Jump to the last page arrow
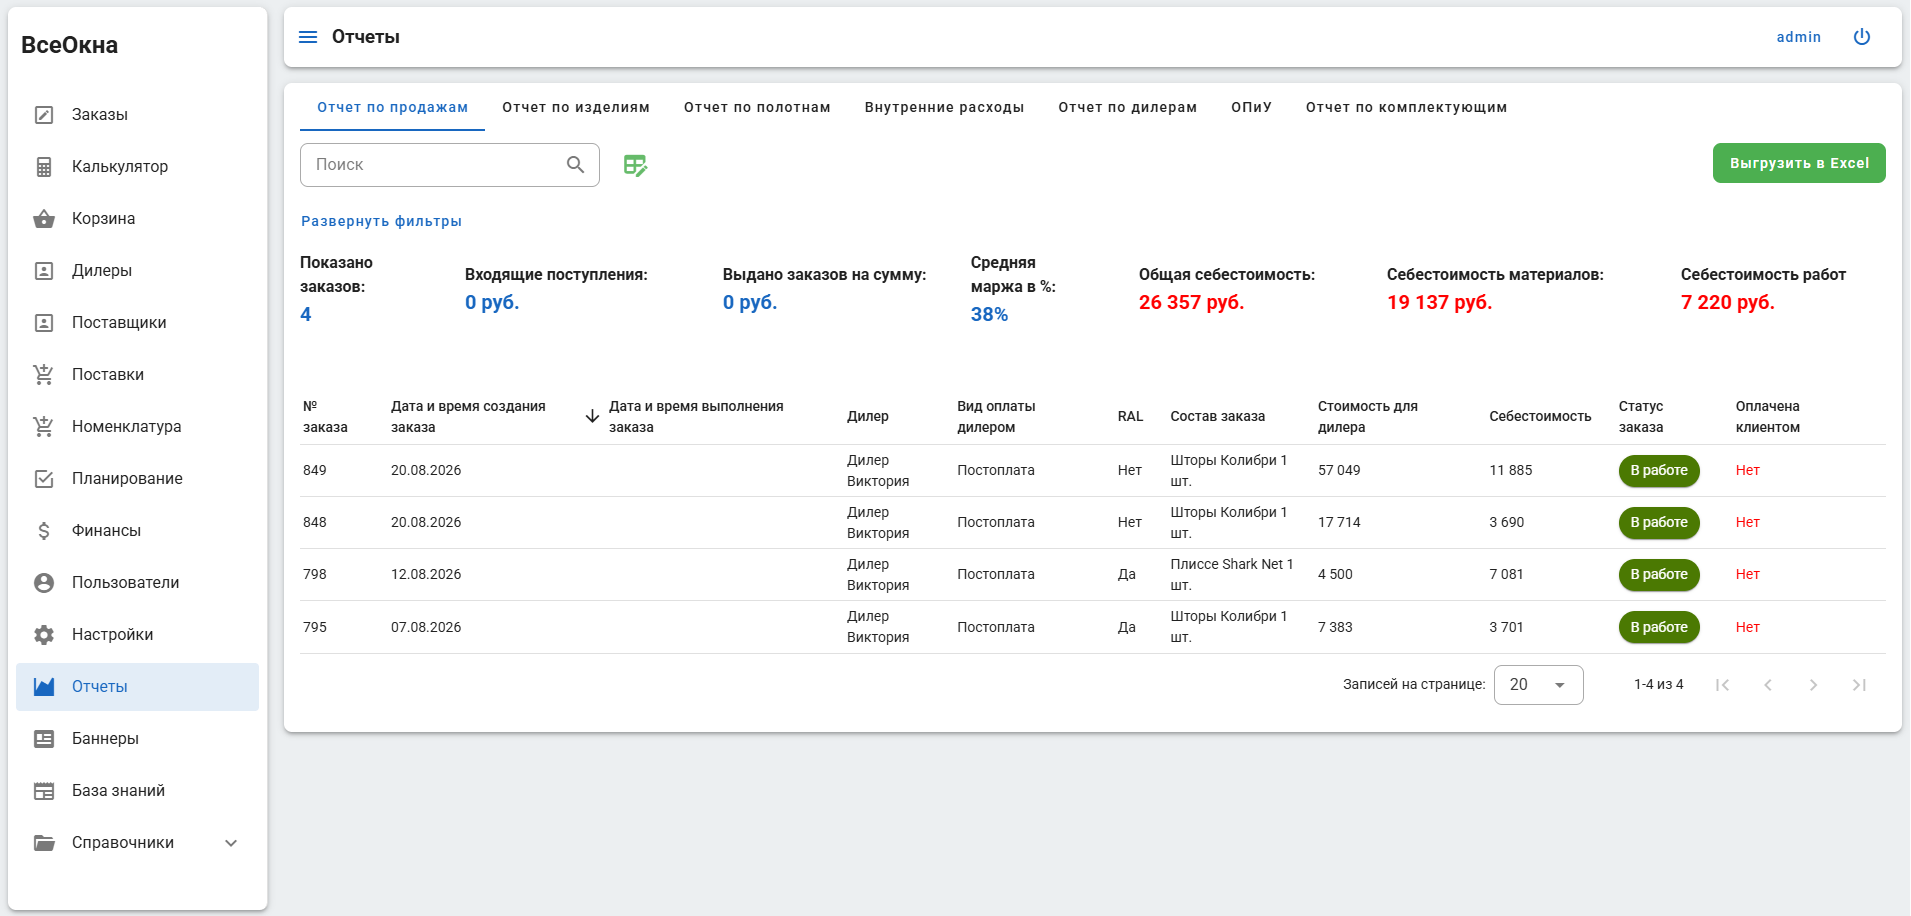Viewport: 1911px width, 916px height. [1859, 685]
